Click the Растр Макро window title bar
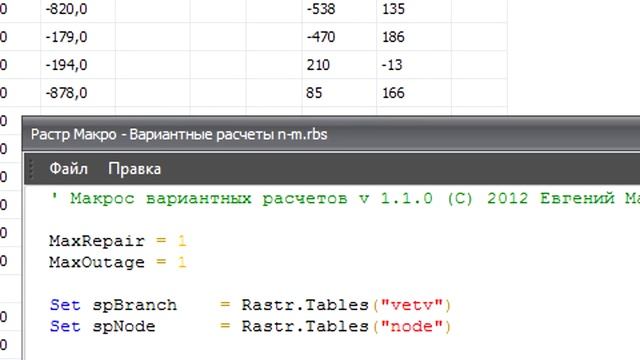 (331, 134)
